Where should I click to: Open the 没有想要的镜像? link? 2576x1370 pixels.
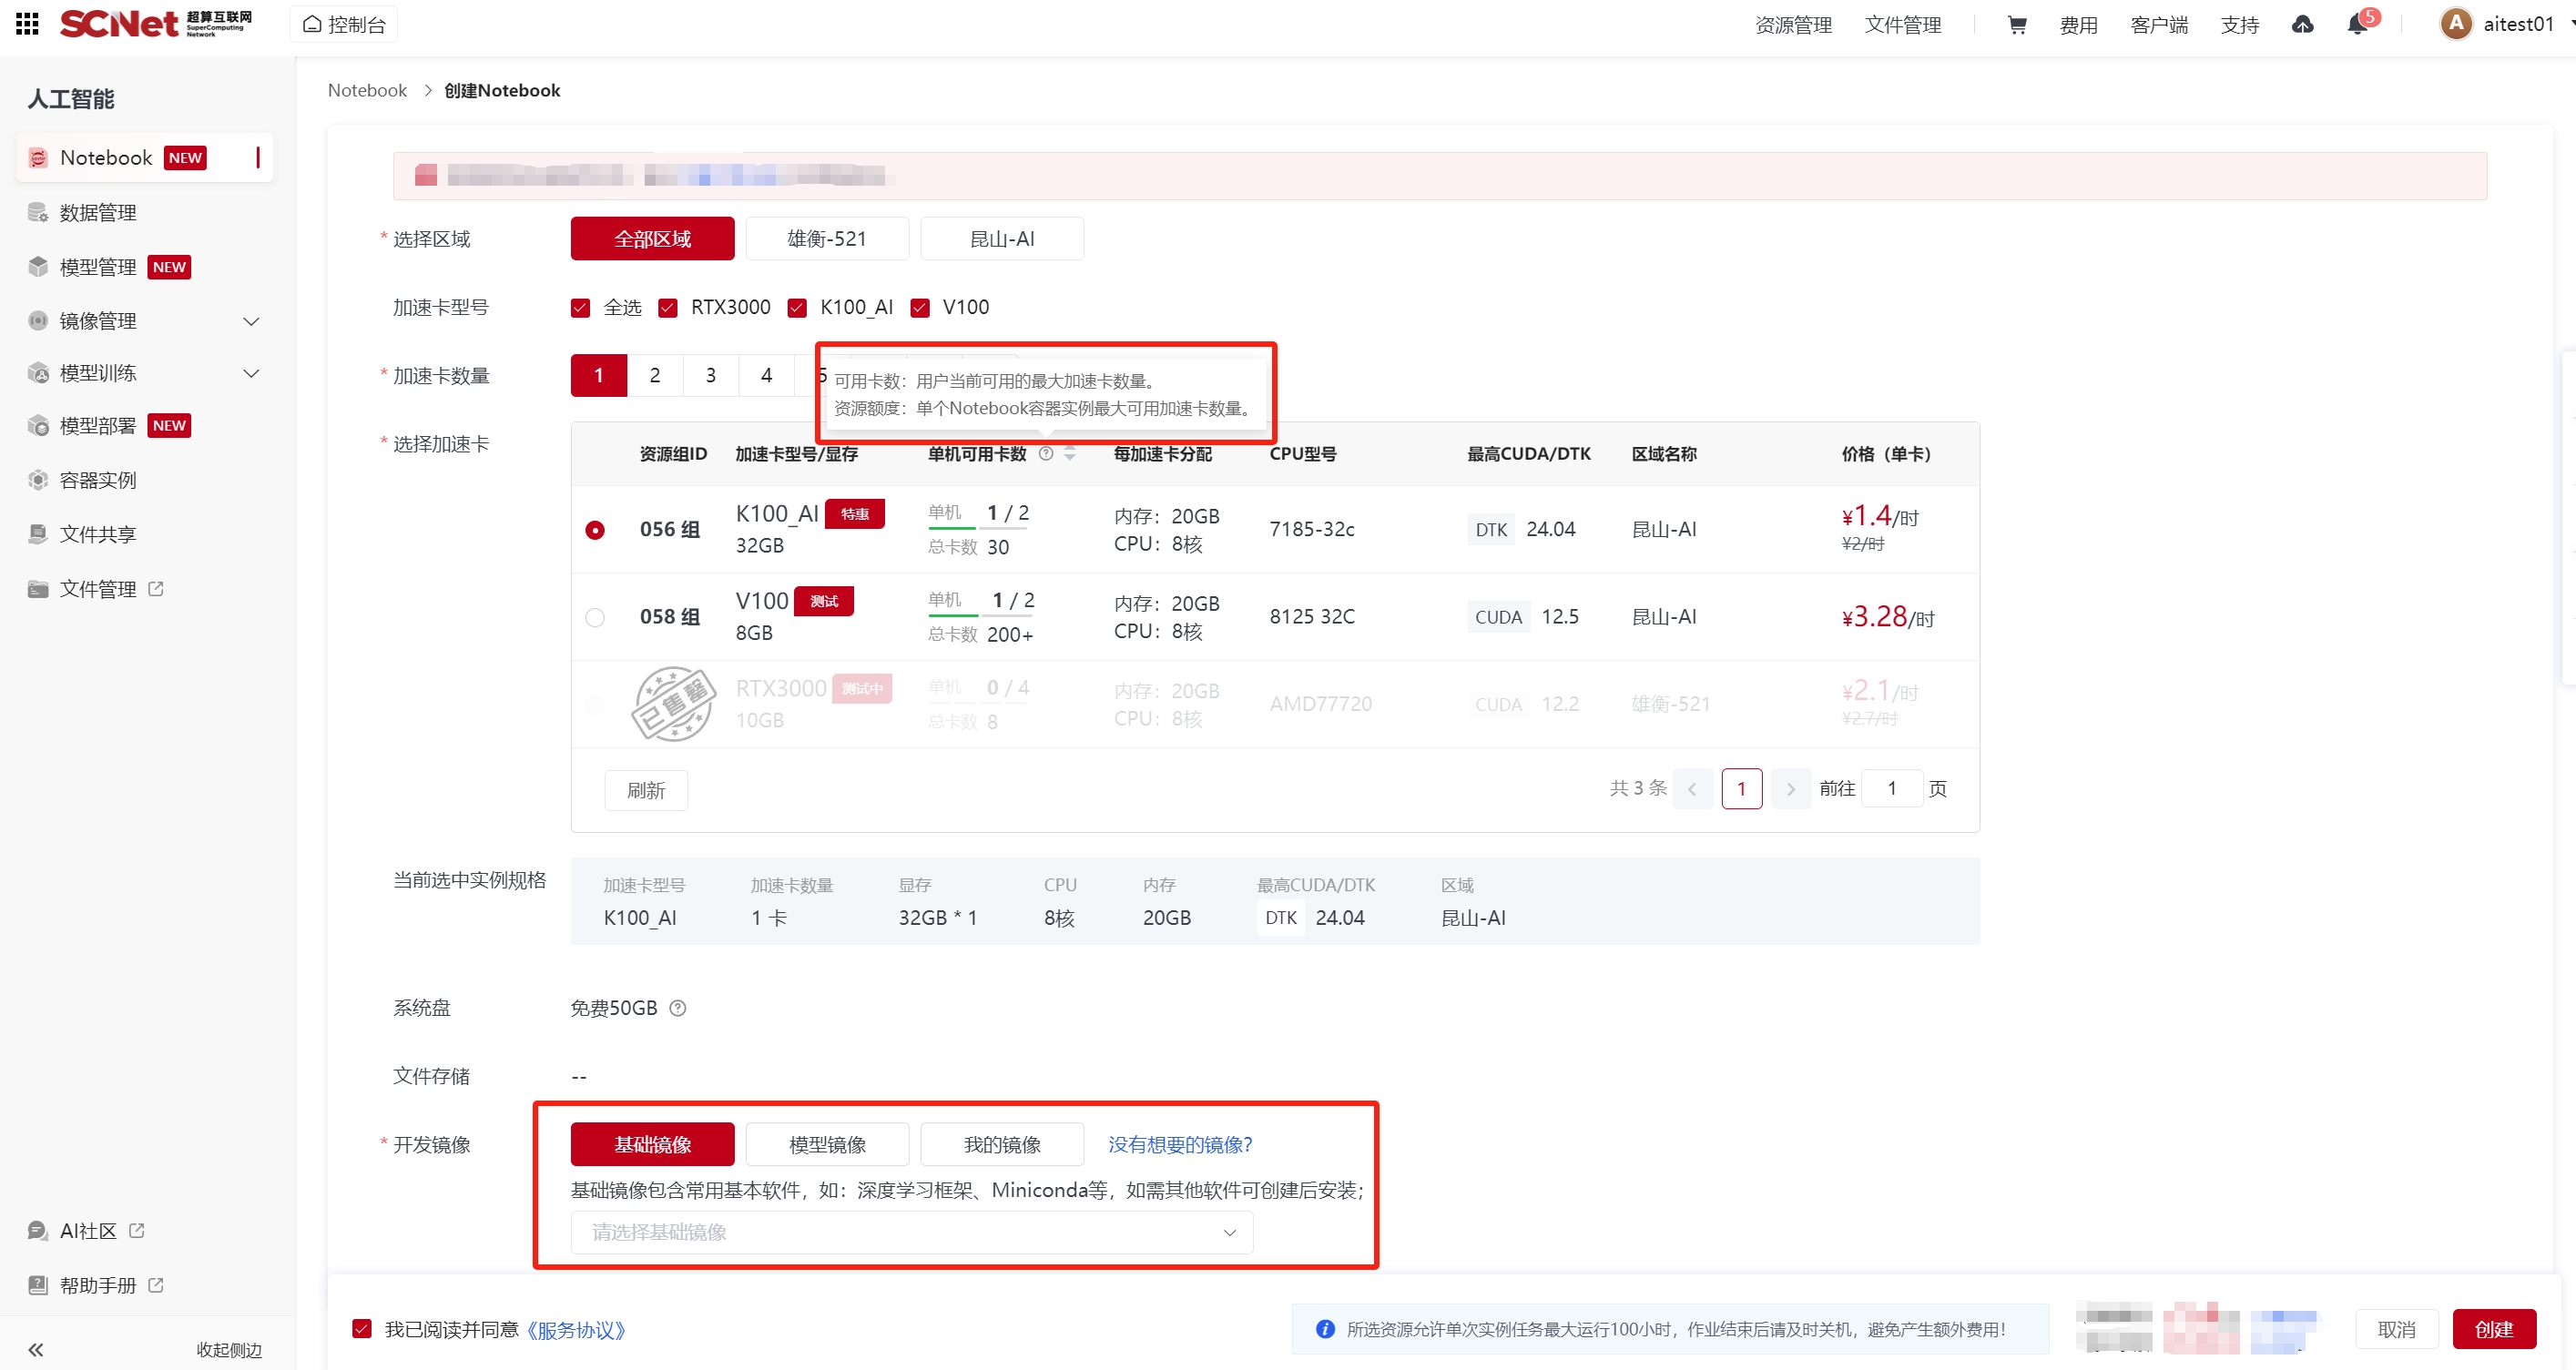click(1179, 1144)
